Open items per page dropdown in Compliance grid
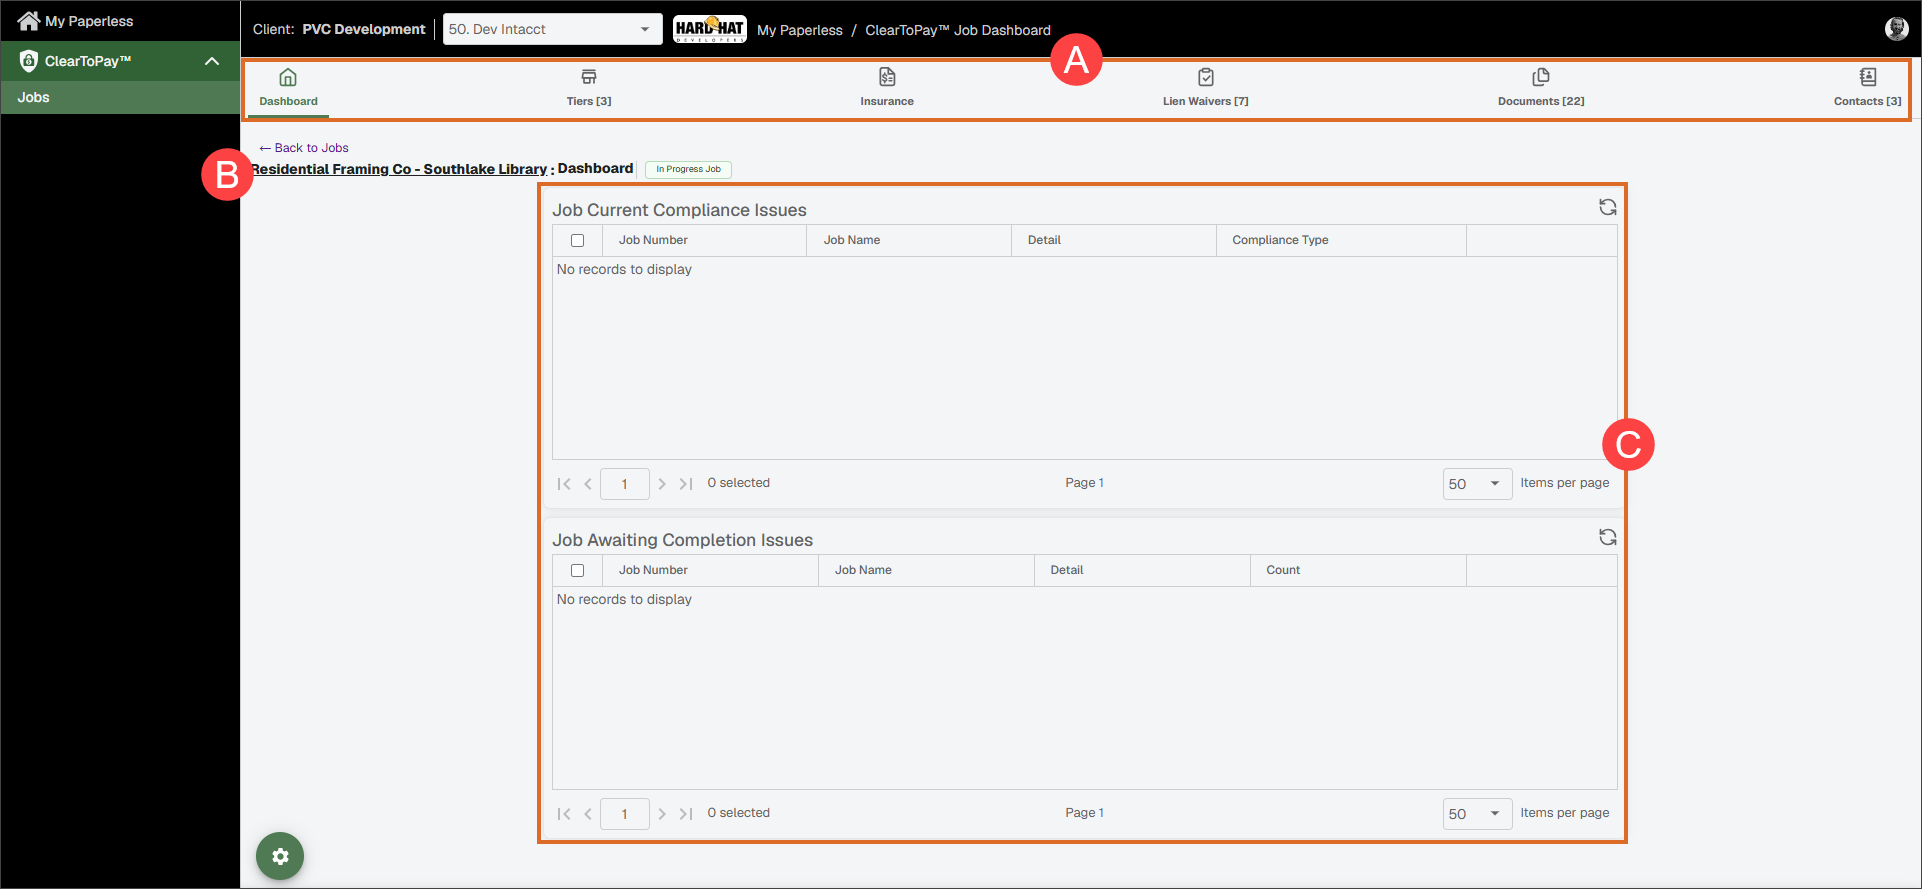The width and height of the screenshot is (1922, 889). click(x=1477, y=484)
